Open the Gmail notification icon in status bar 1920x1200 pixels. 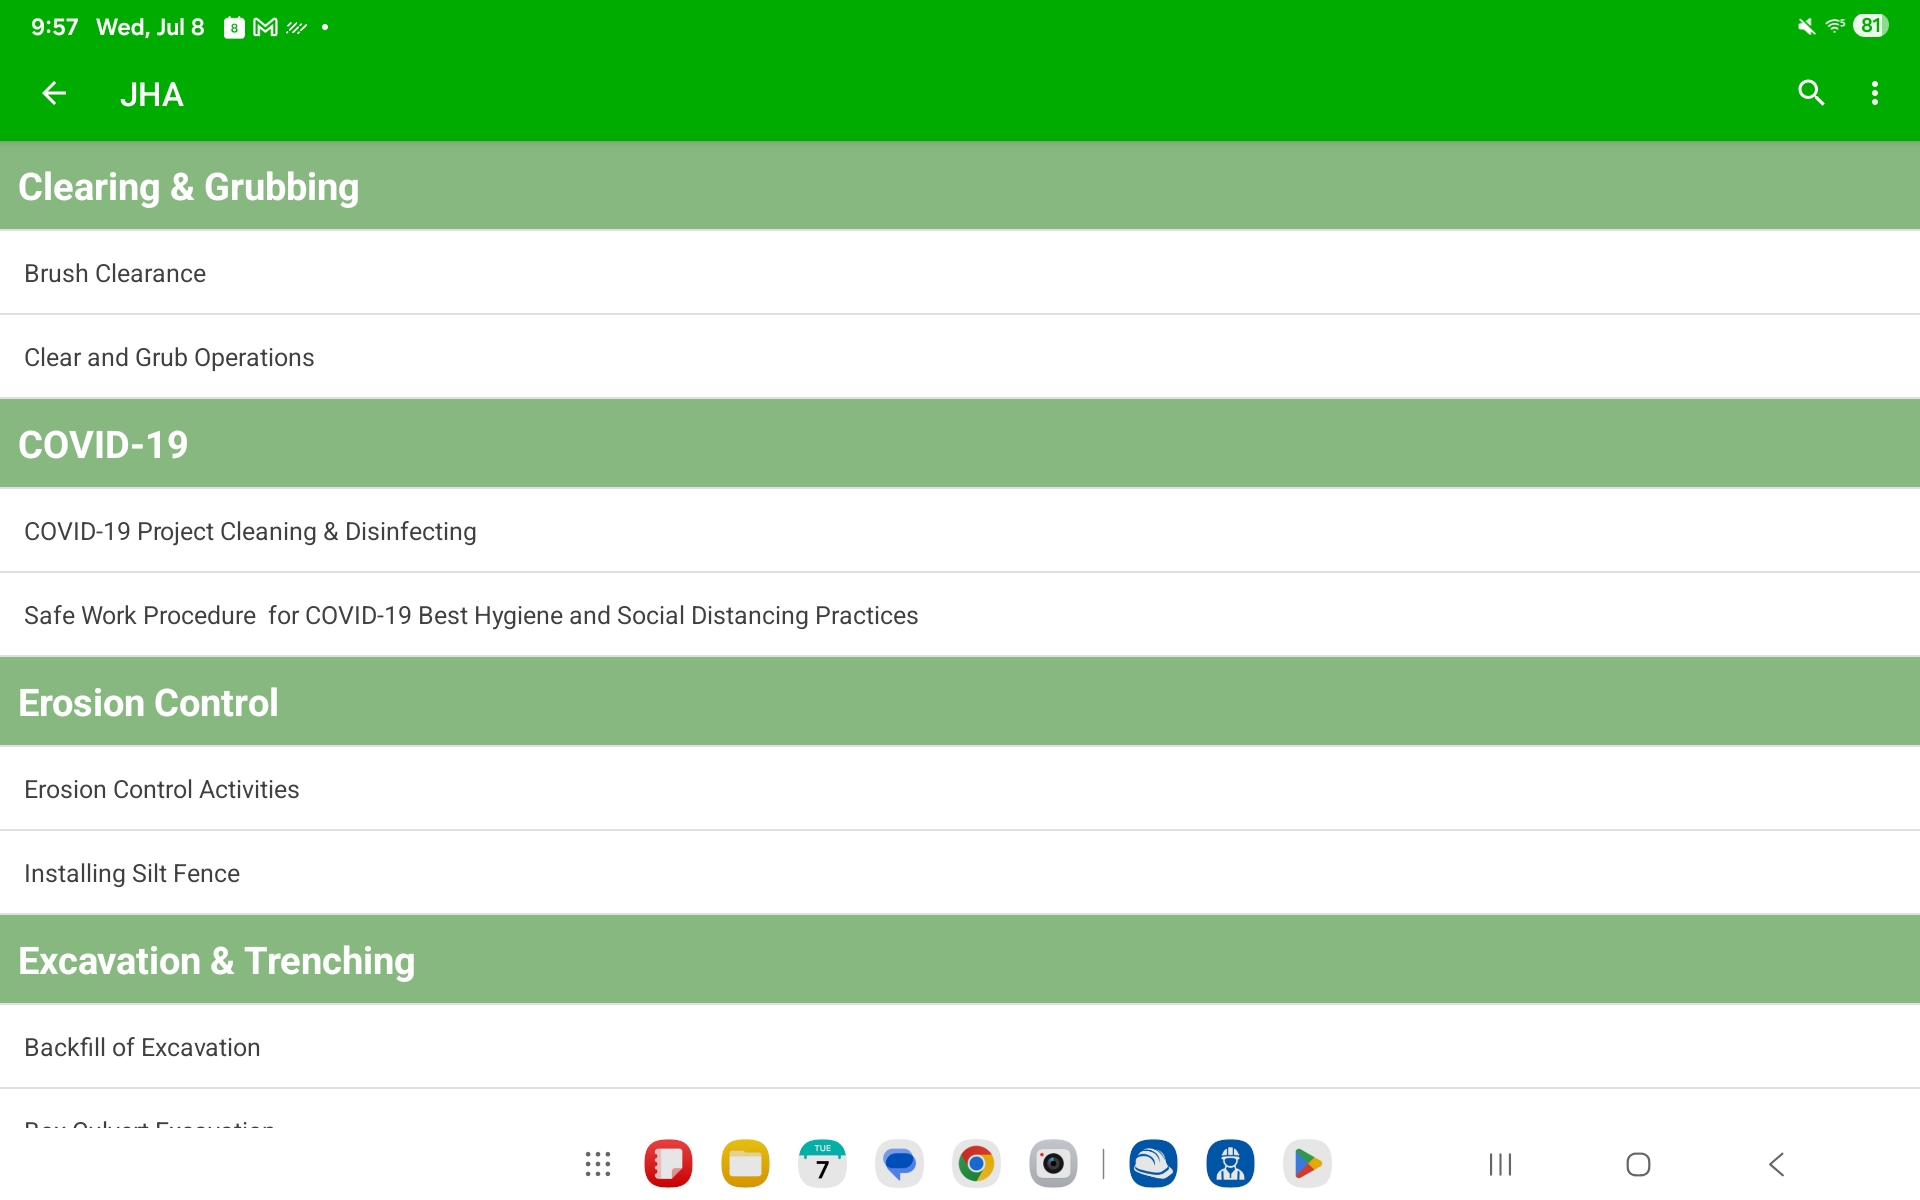(x=265, y=28)
